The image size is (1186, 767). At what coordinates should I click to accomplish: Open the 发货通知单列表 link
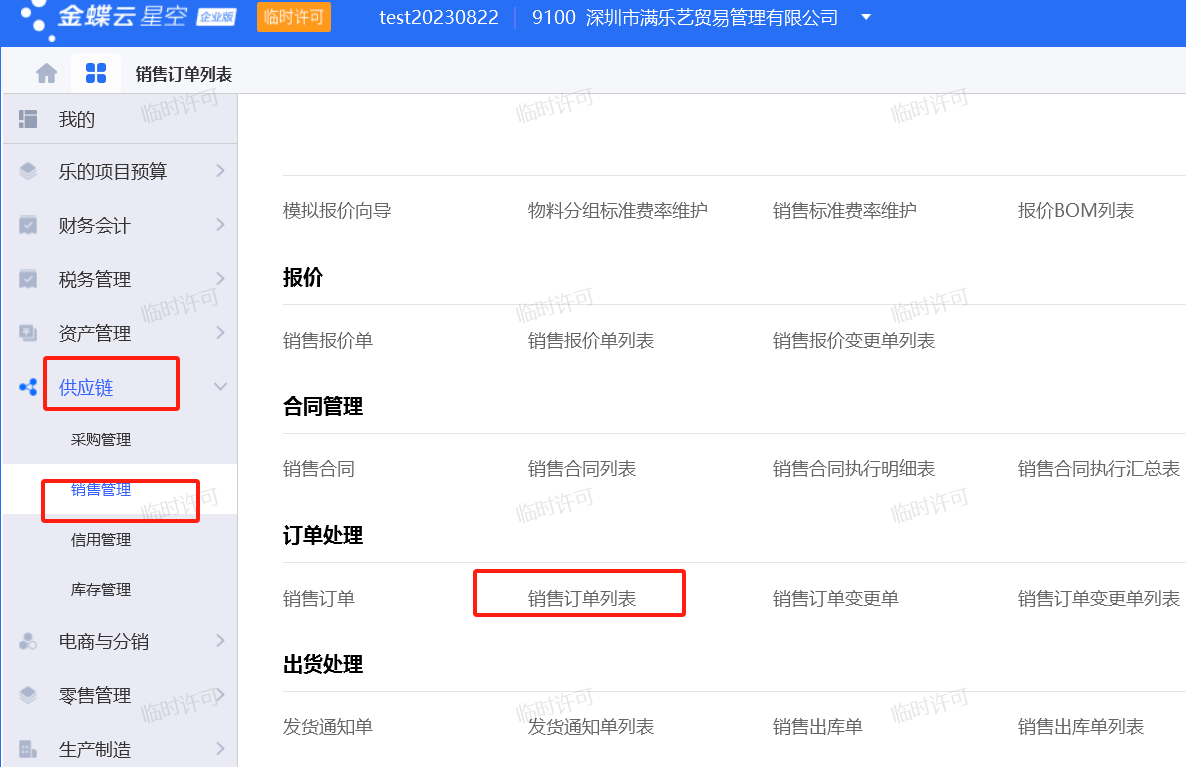(591, 727)
